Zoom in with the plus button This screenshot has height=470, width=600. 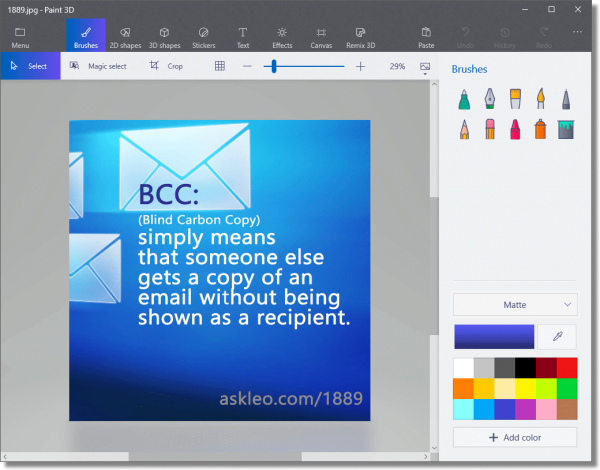point(360,67)
